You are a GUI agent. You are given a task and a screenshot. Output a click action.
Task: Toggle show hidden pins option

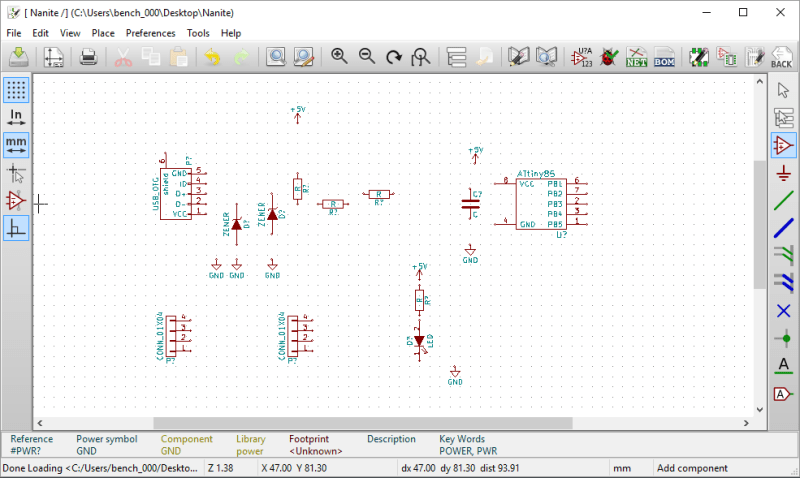point(16,201)
